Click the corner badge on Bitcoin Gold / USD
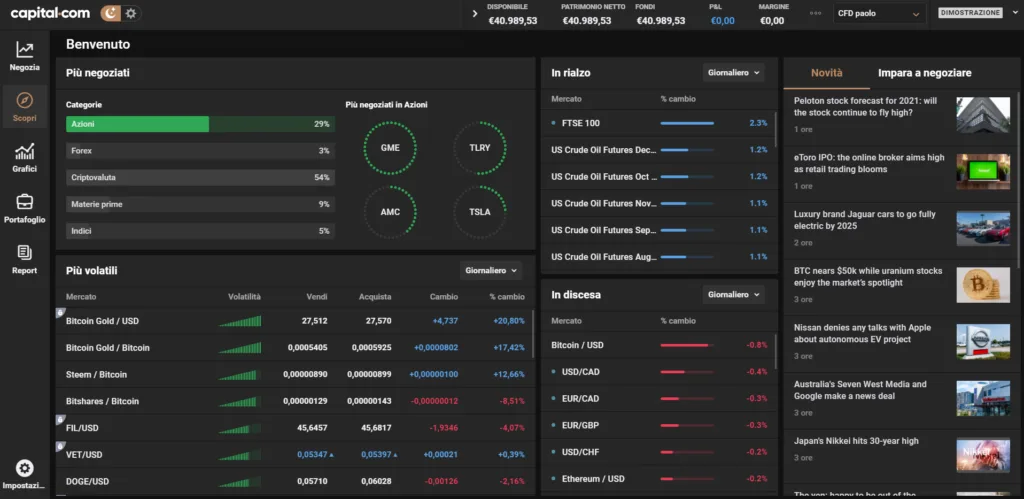This screenshot has width=1024, height=499. pyautogui.click(x=59, y=312)
